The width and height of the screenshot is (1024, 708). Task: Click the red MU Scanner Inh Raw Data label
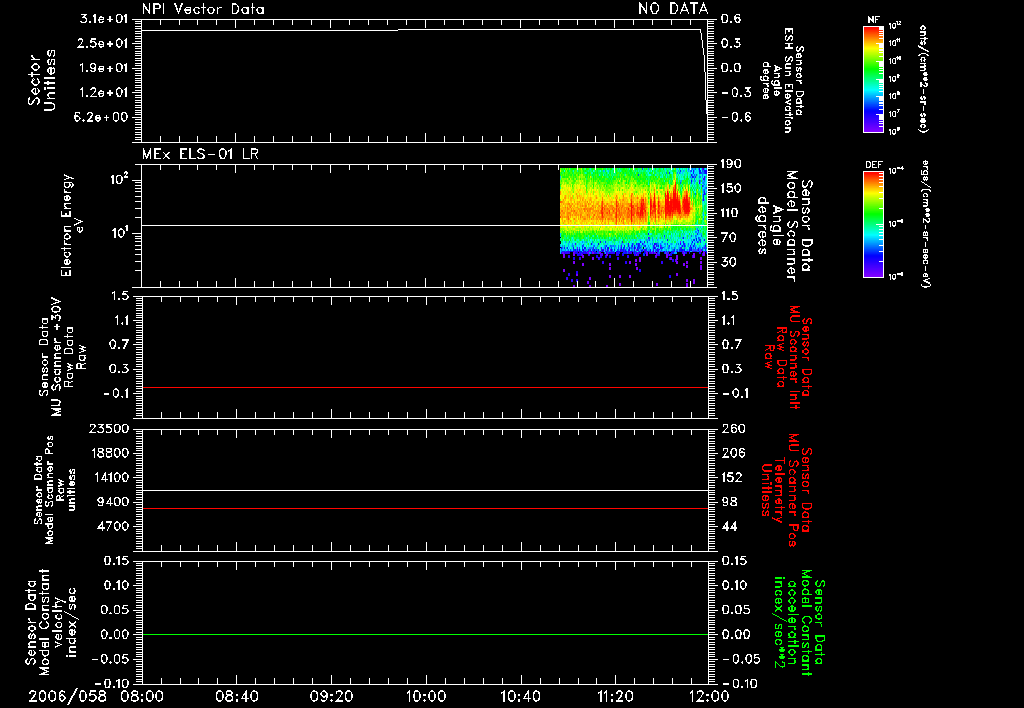[x=789, y=357]
